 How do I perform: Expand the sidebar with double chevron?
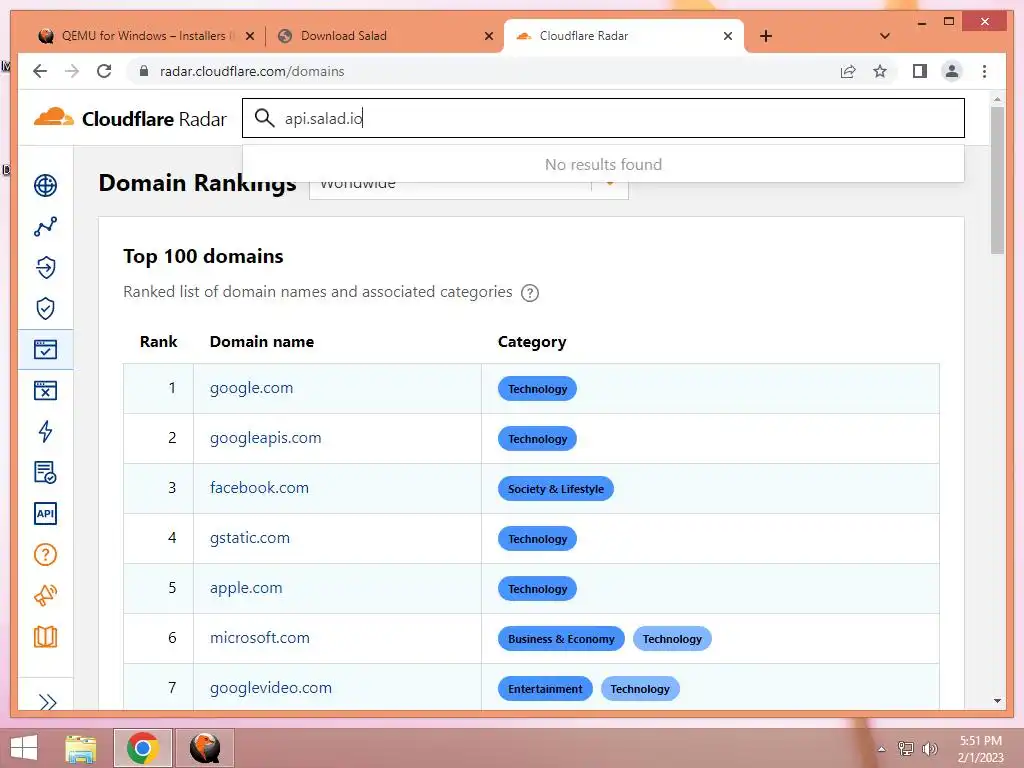[47, 702]
